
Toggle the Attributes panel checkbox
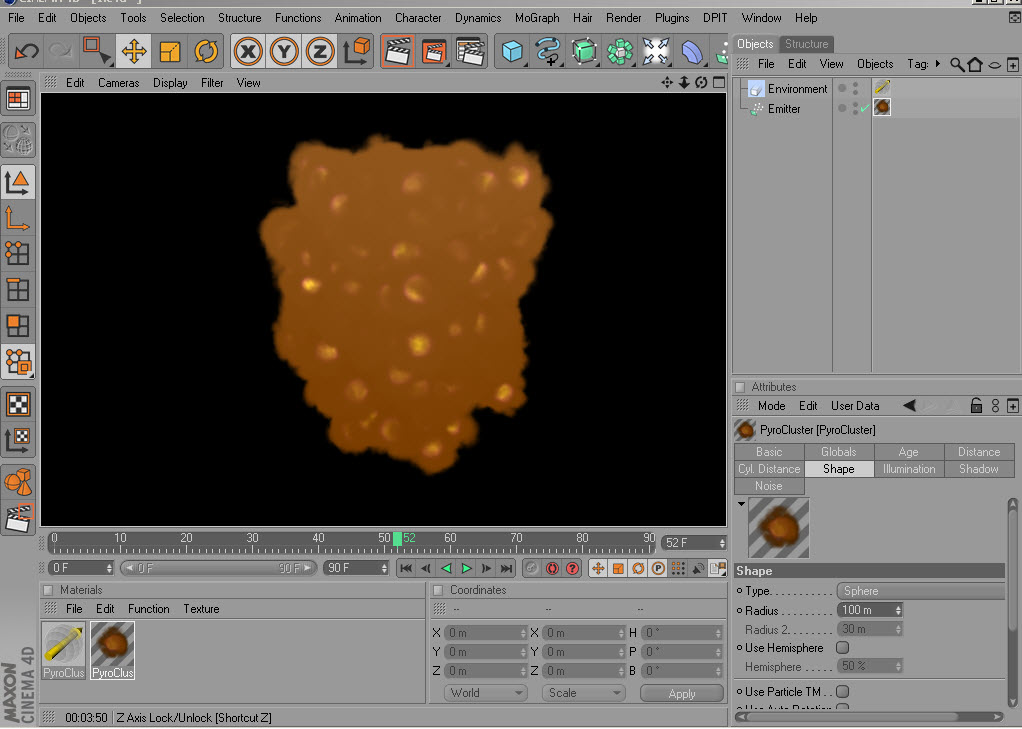click(740, 387)
